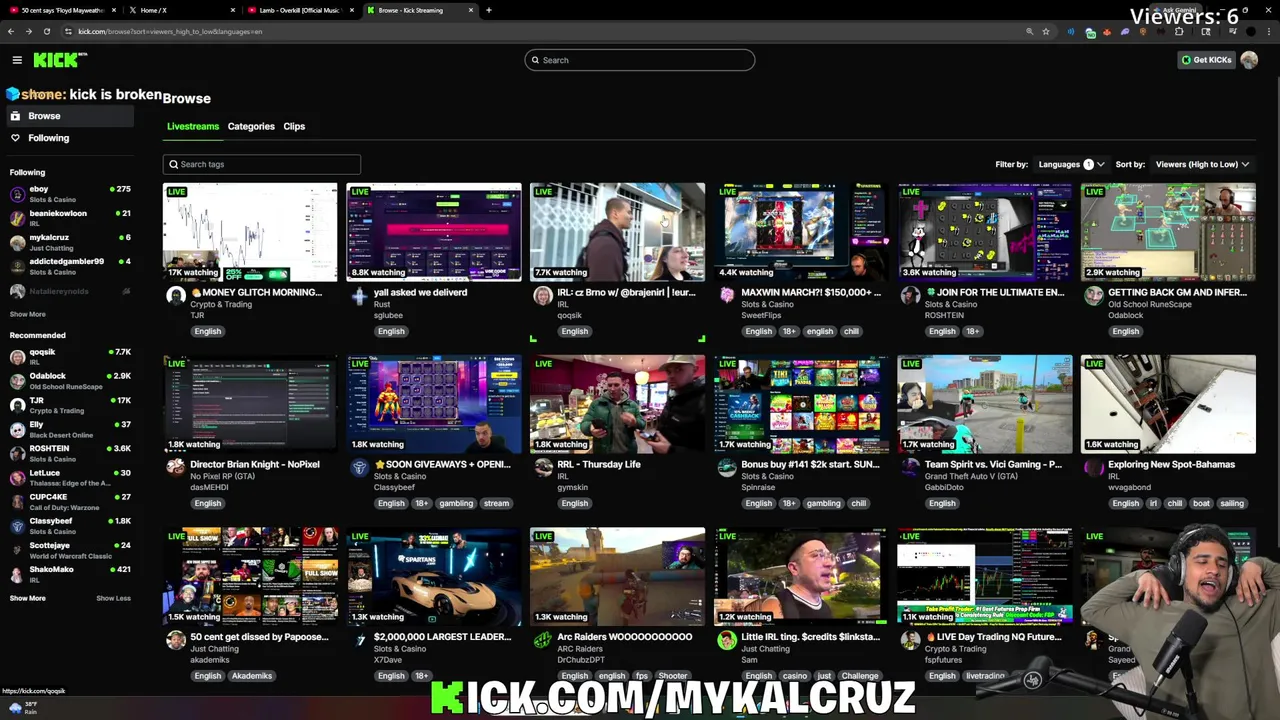
Task: Open Following in the sidebar
Action: coord(68,138)
